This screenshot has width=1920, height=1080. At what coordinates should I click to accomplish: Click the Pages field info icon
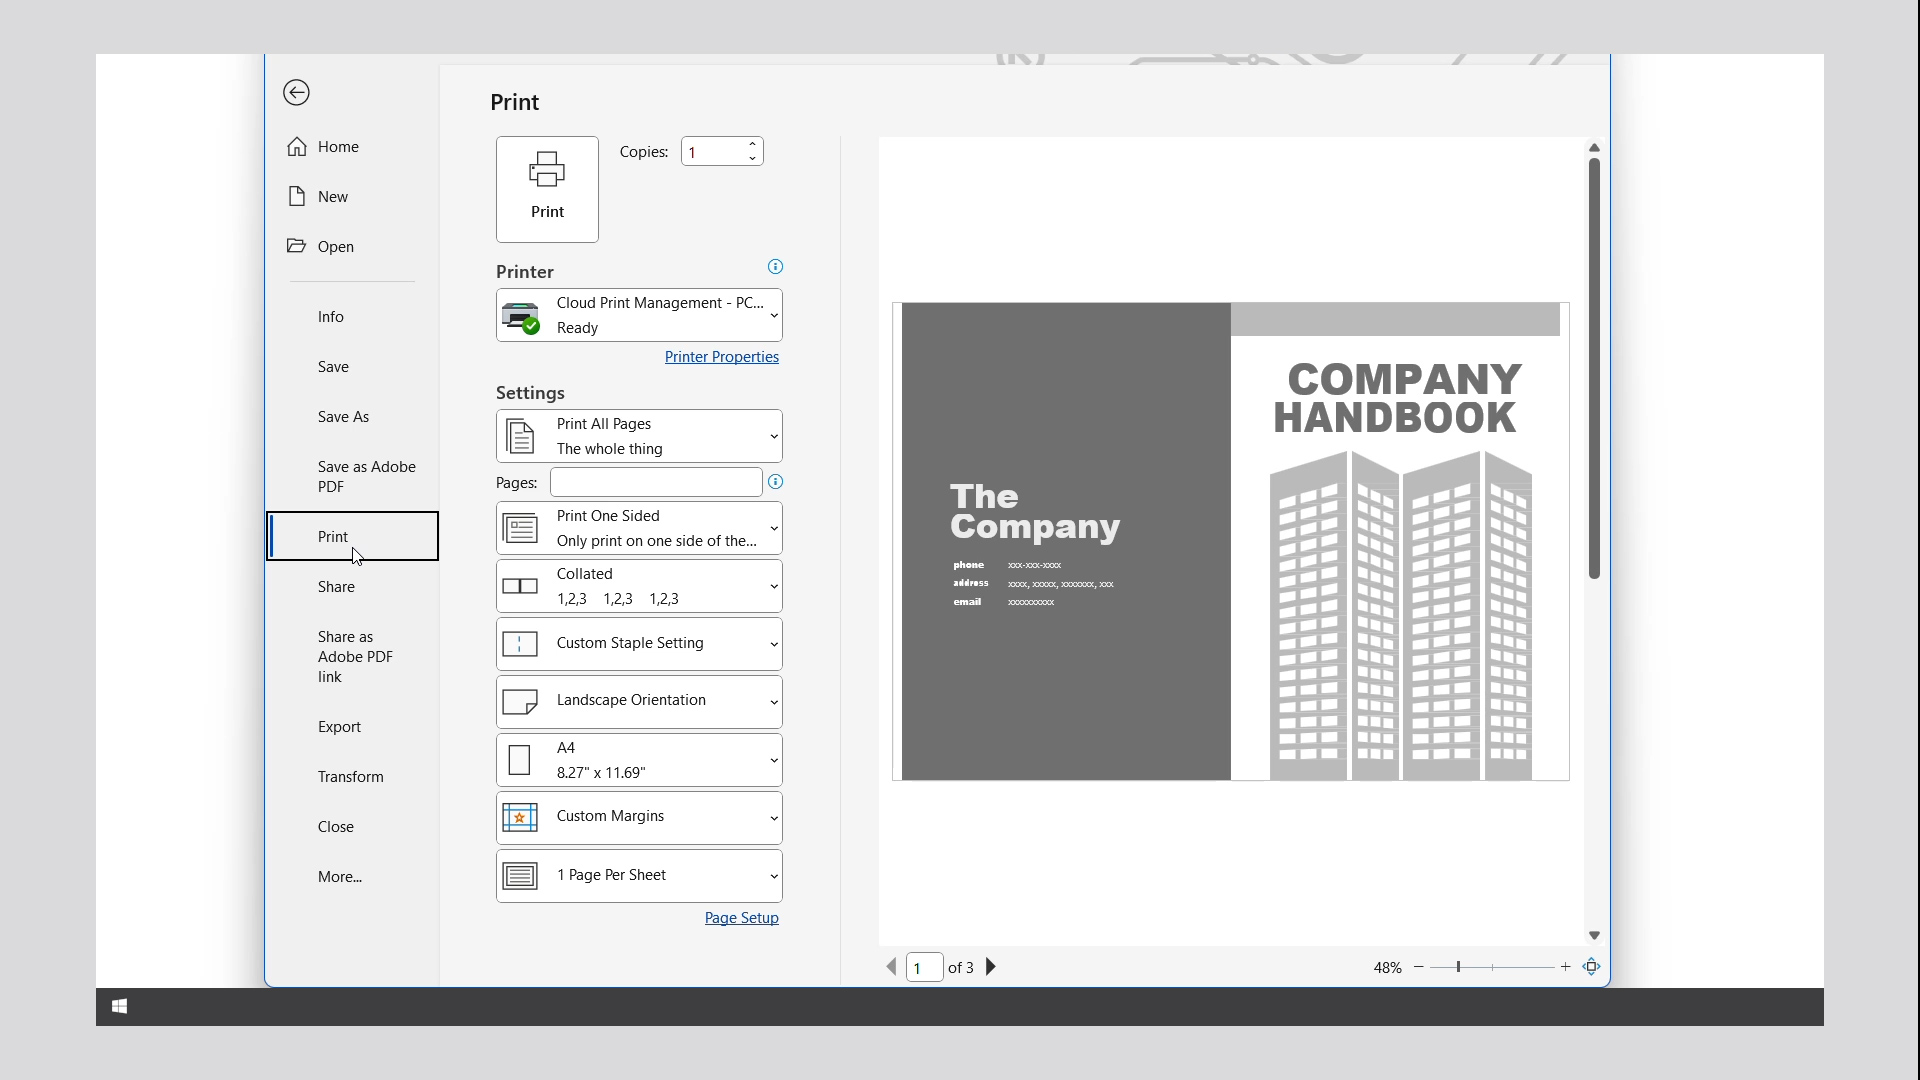point(775,482)
